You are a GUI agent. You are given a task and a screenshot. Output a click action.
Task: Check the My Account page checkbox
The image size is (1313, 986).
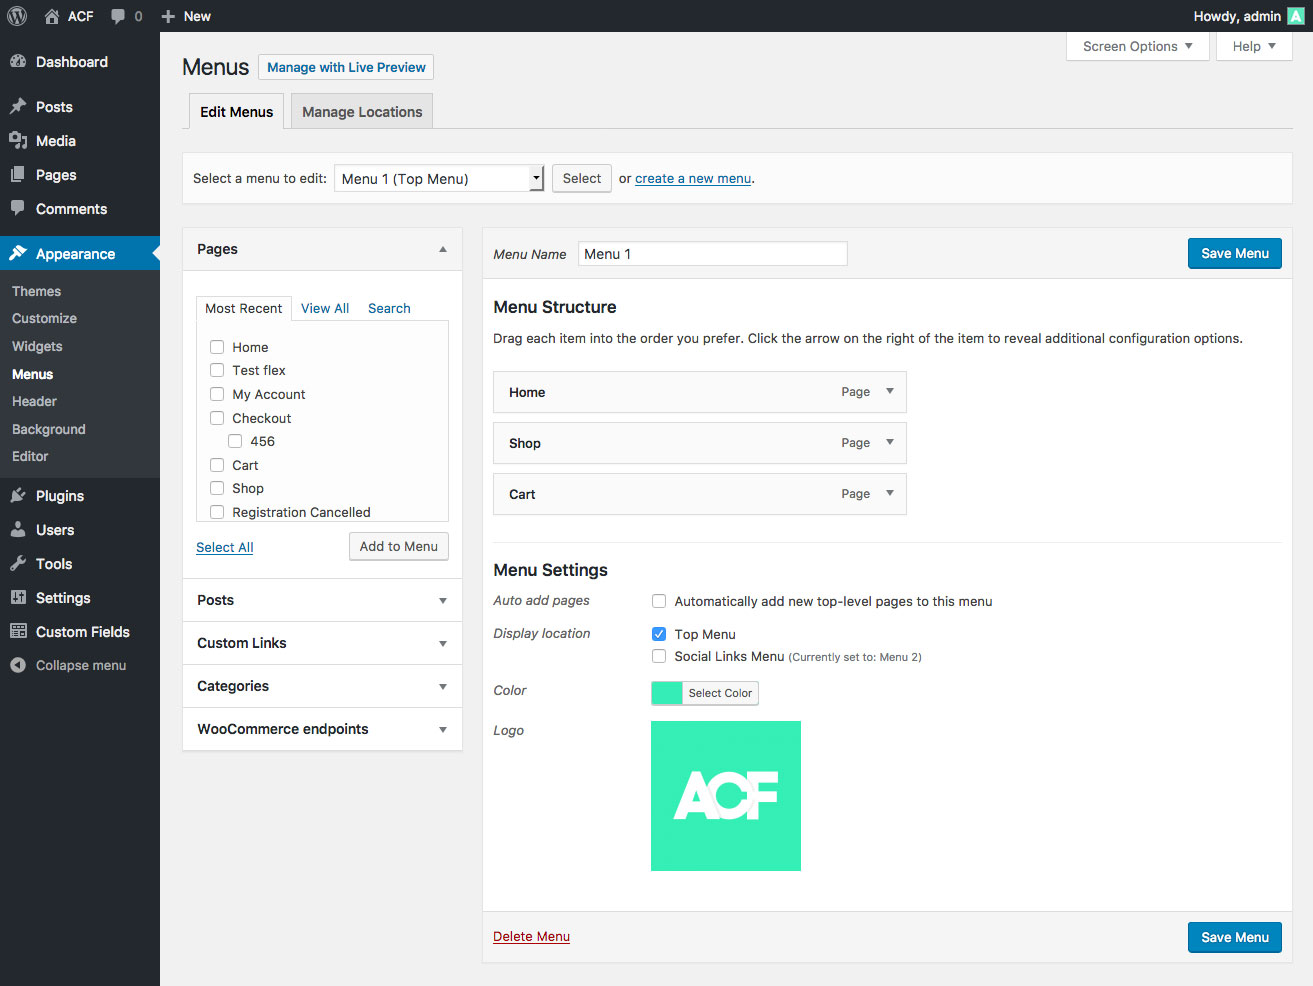tap(217, 394)
